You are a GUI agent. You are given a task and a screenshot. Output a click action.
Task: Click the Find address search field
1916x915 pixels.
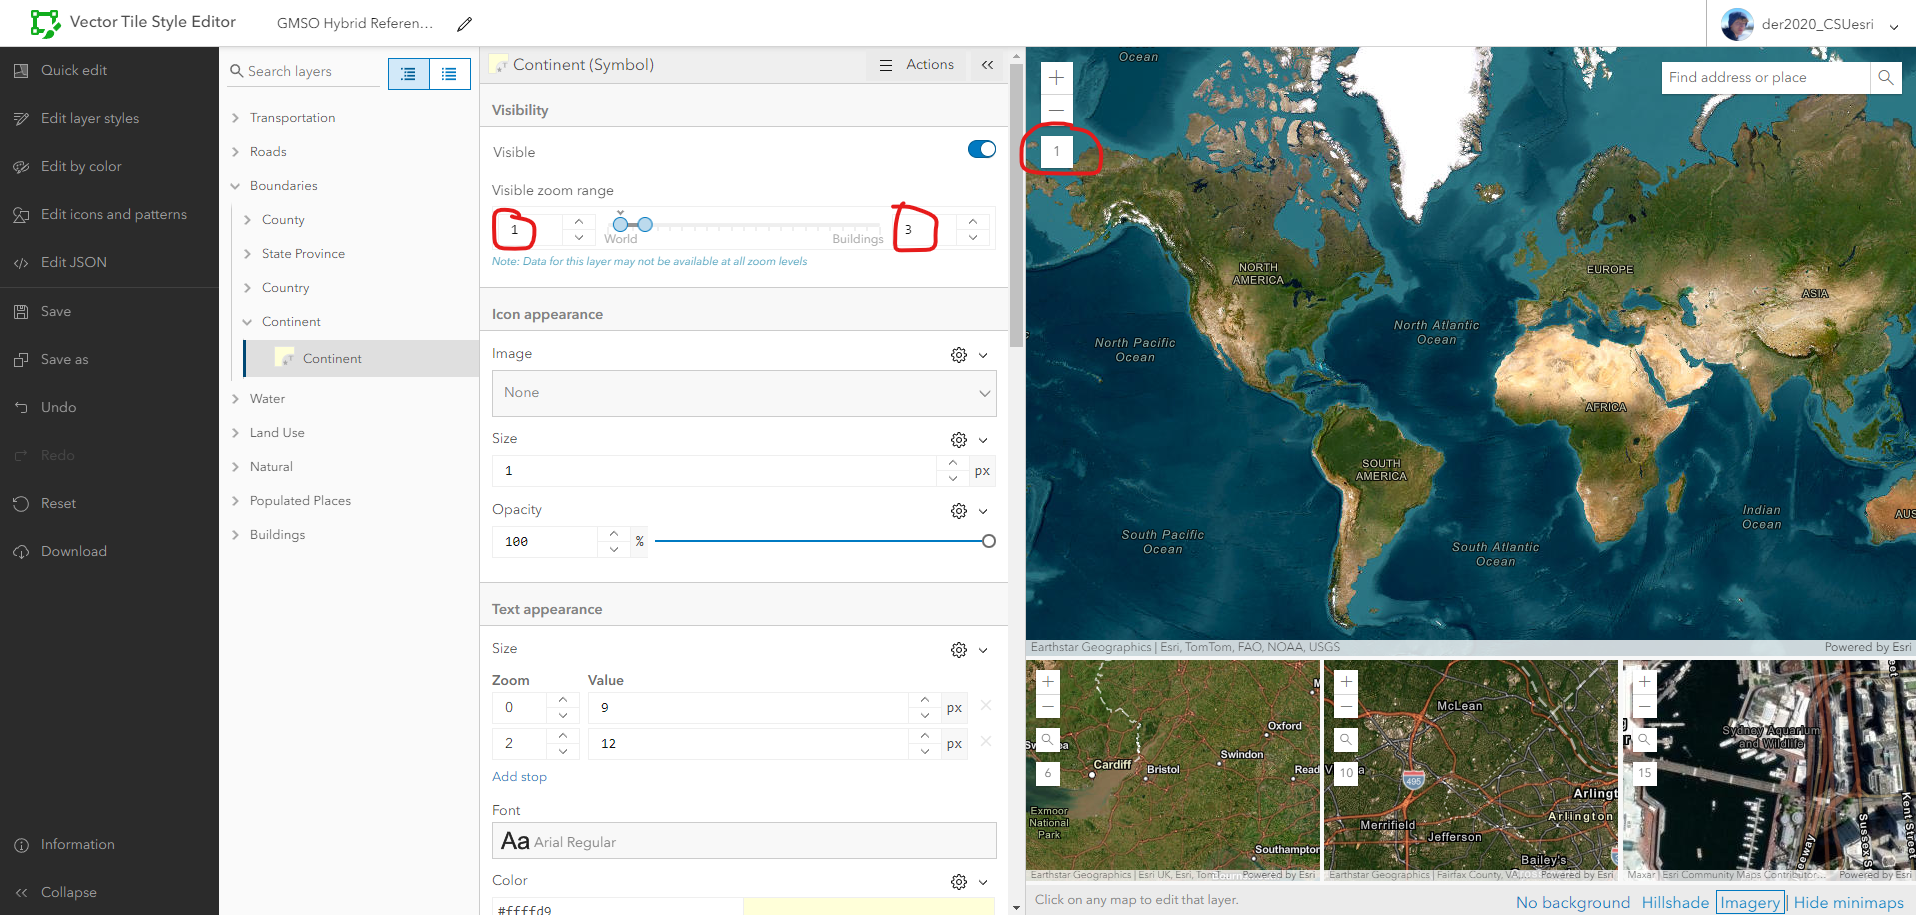[1764, 77]
